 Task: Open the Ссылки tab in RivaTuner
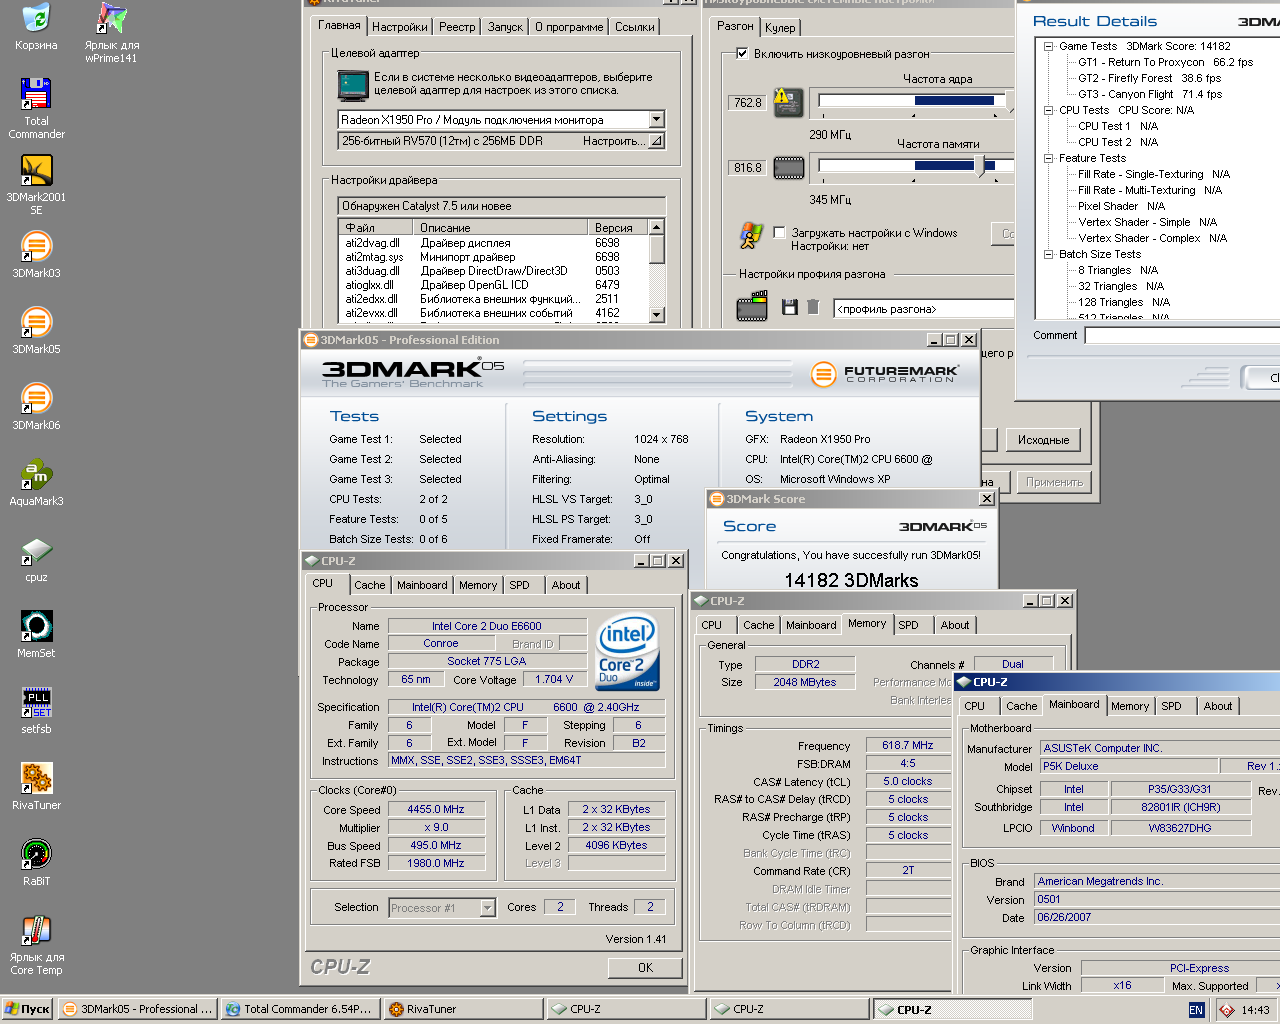tap(635, 27)
